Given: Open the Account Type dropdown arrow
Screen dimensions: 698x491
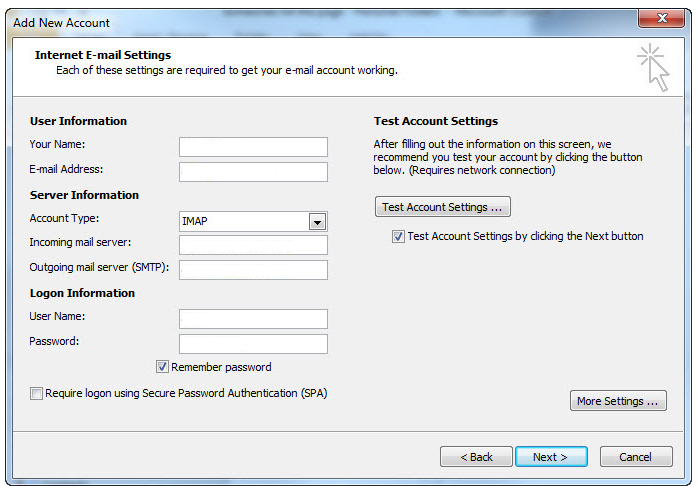Looking at the screenshot, I should (317, 222).
